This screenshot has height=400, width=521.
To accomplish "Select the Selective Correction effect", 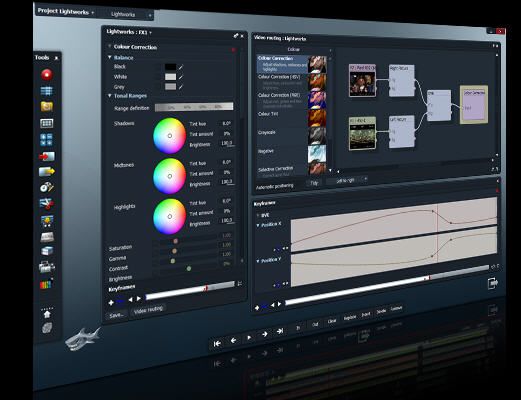I will (x=292, y=169).
